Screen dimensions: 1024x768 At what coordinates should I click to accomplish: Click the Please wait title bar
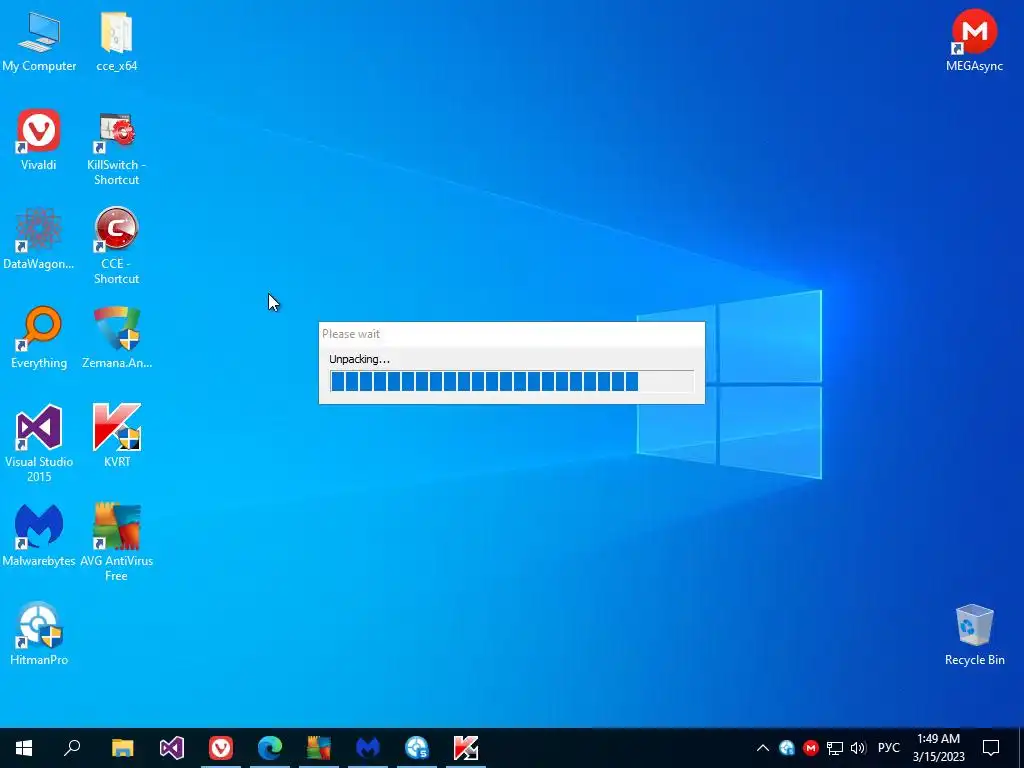[x=511, y=334]
